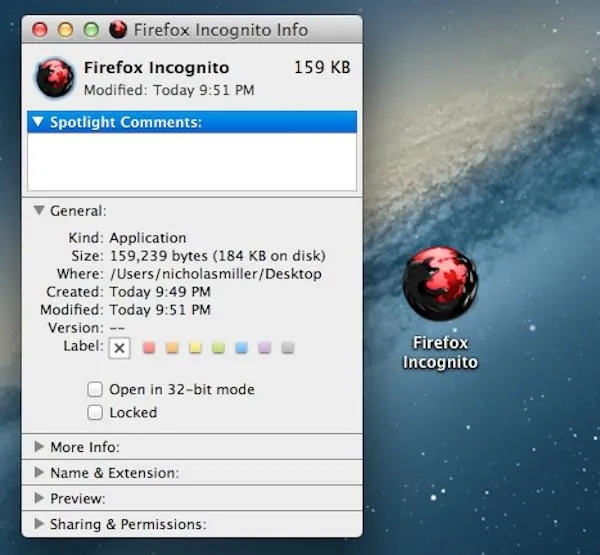The width and height of the screenshot is (600, 555).
Task: Expand the Name & Extension section
Action: pyautogui.click(x=39, y=472)
